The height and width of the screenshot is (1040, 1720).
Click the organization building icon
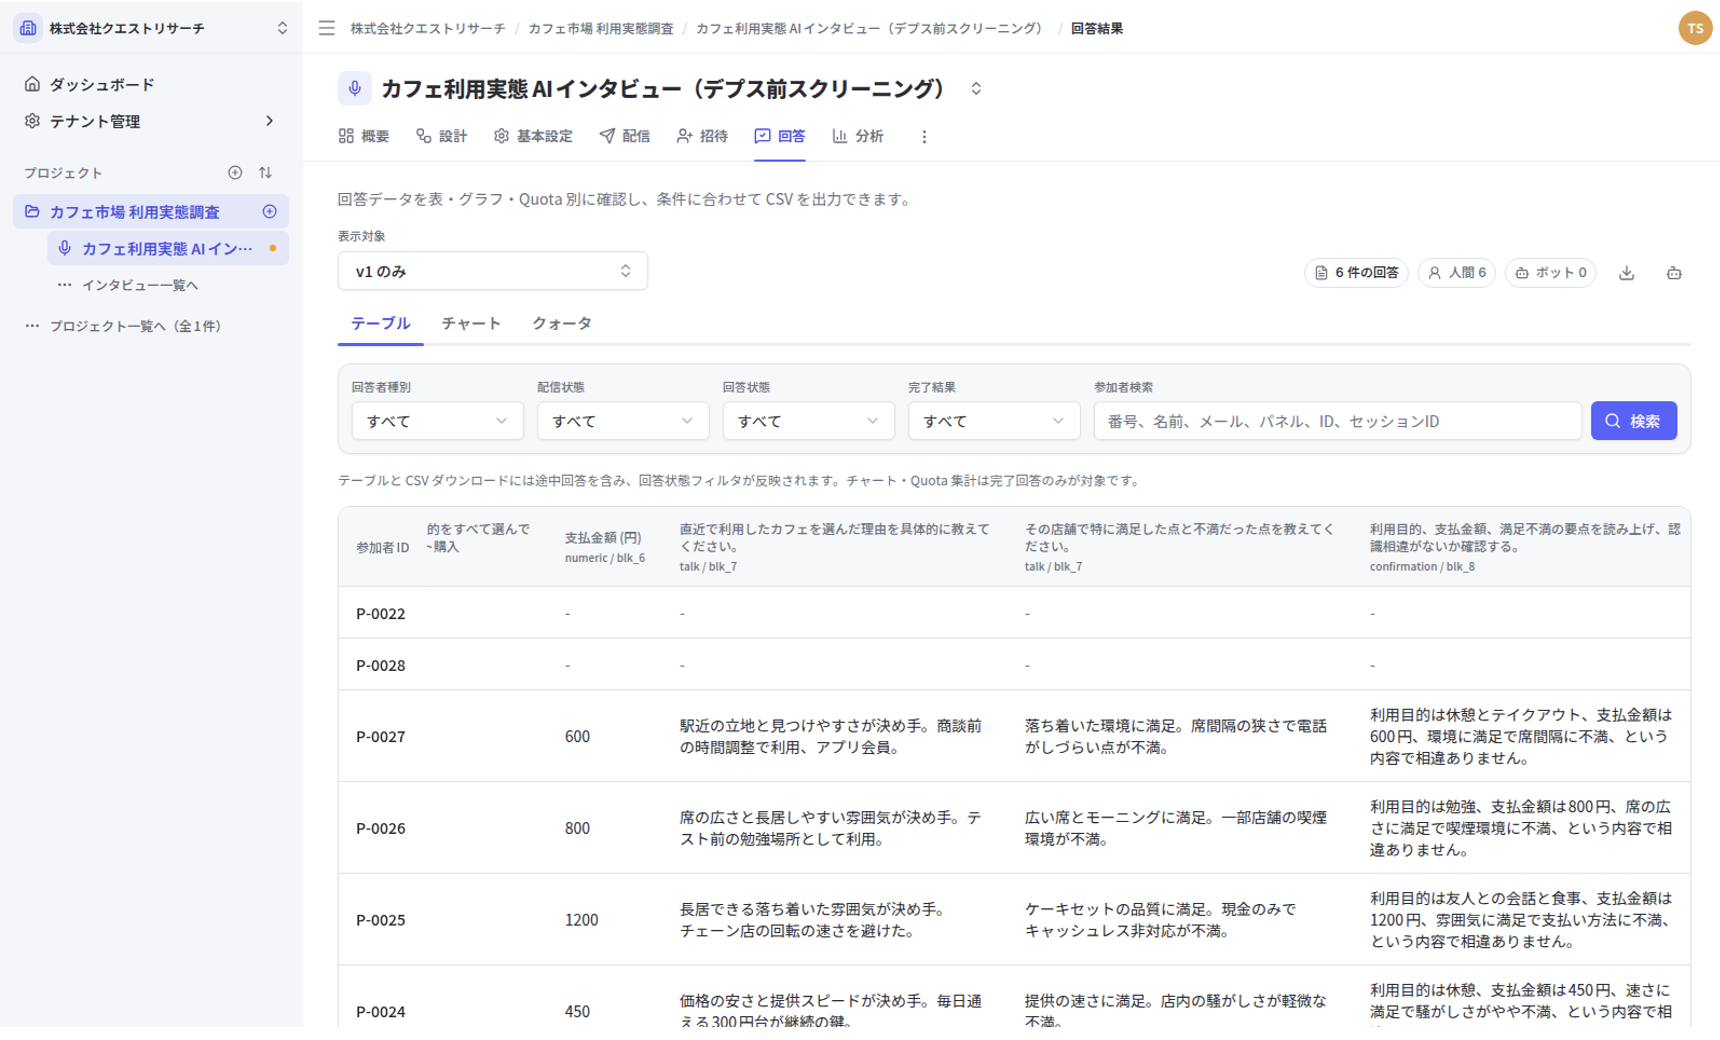[x=28, y=28]
